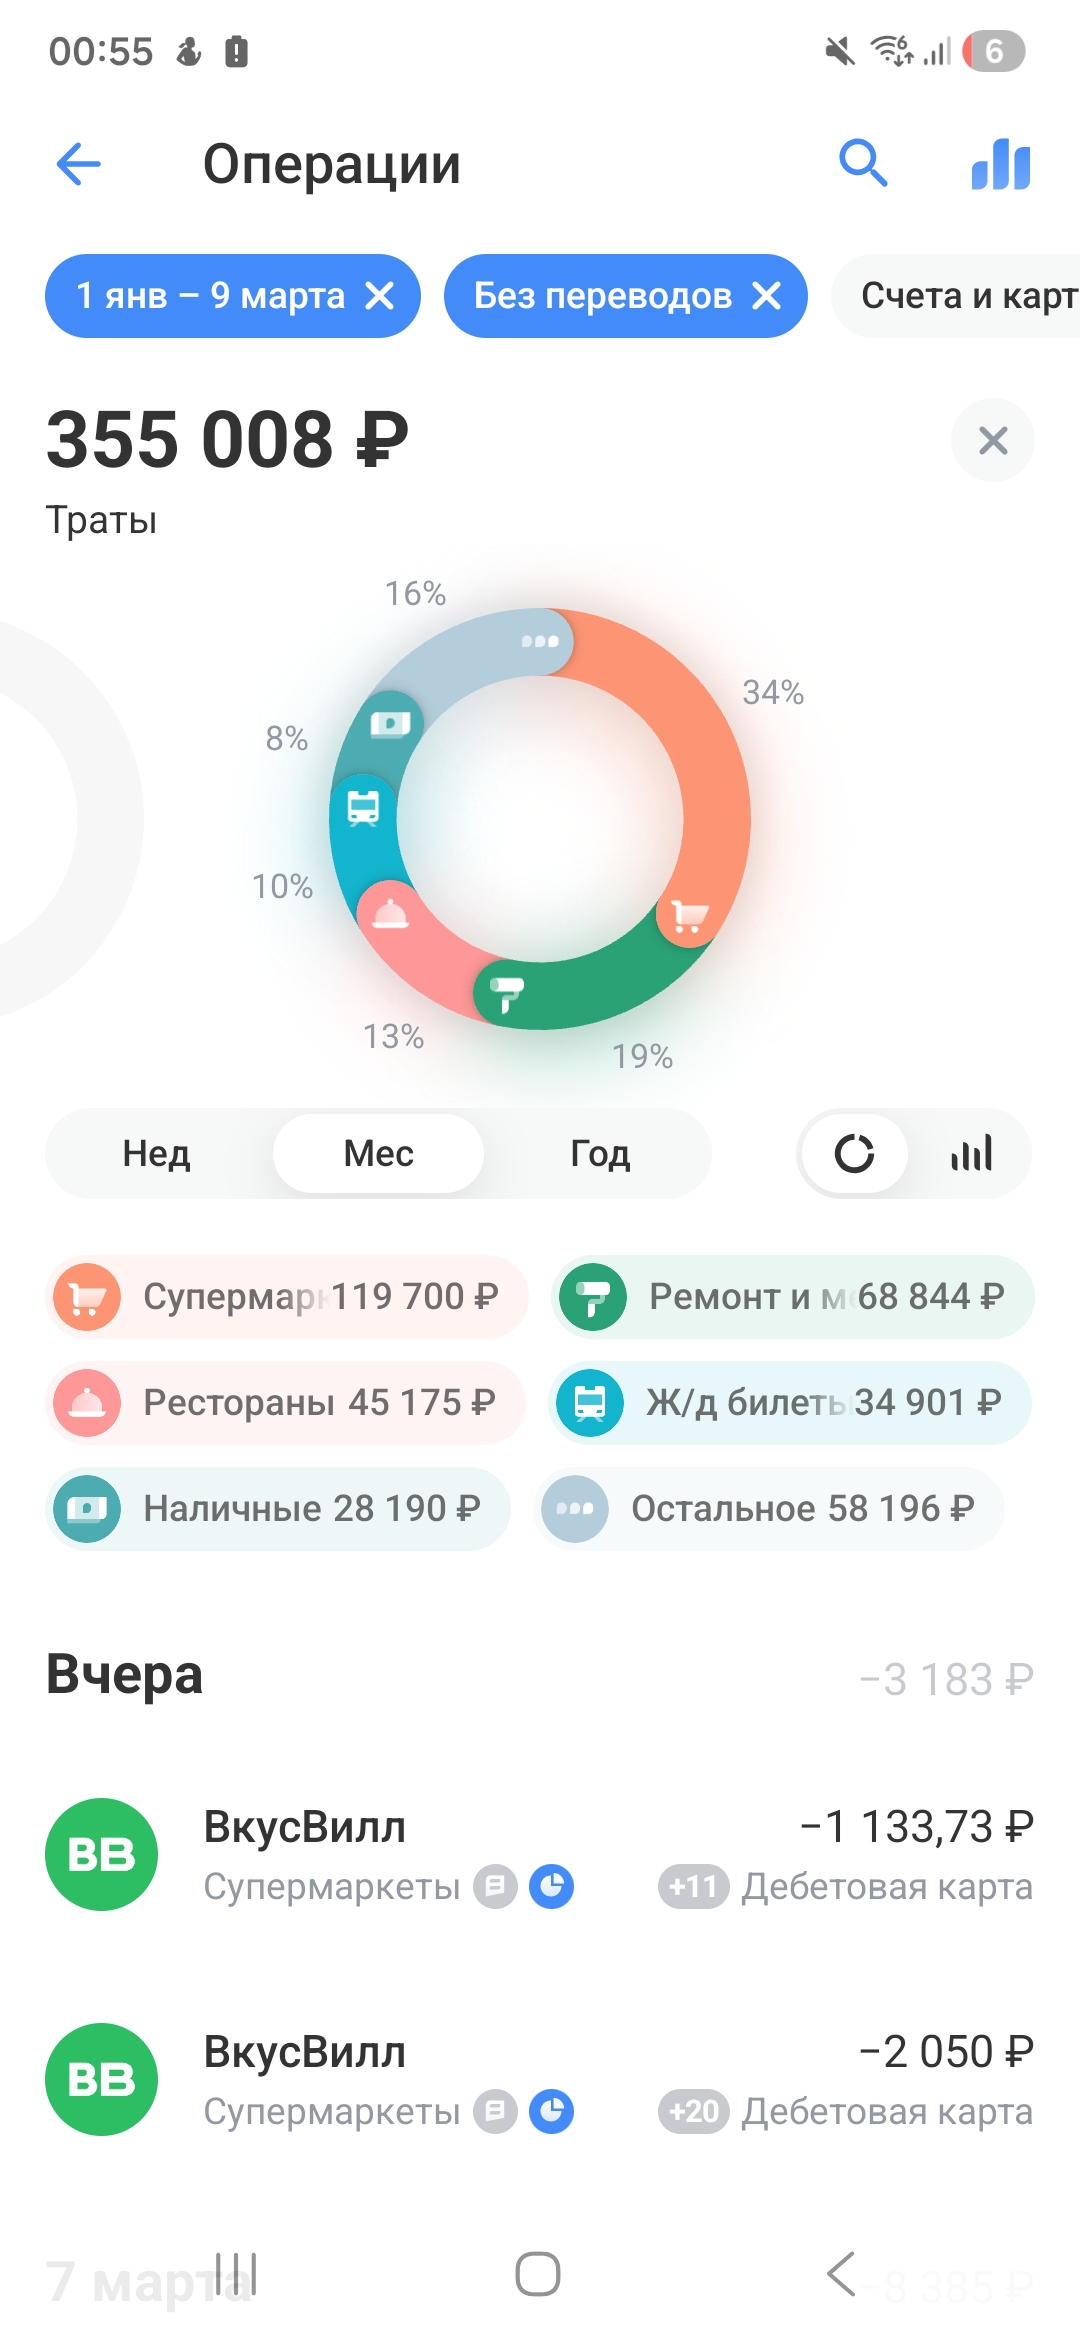1080x2340 pixels.
Task: Select the Нед period tab
Action: pos(157,1153)
